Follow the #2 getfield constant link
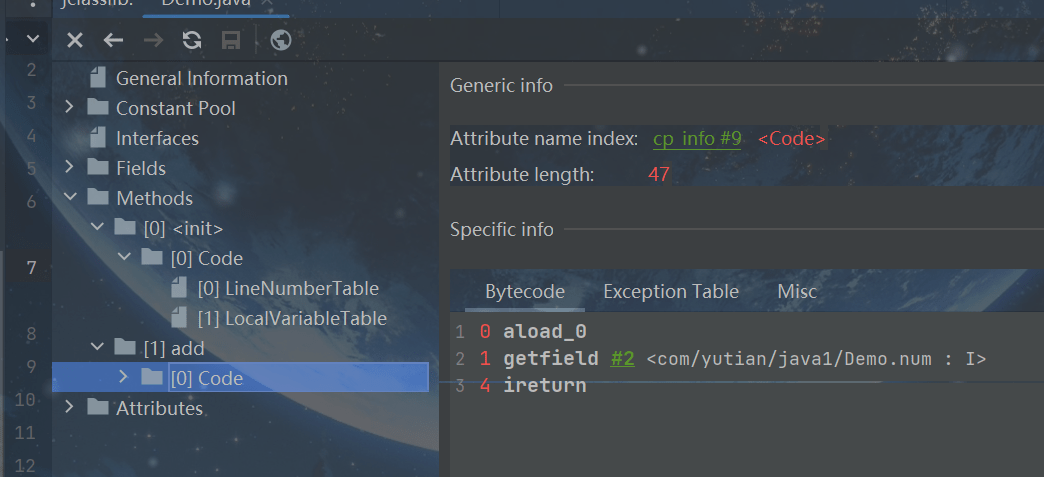 [622, 358]
